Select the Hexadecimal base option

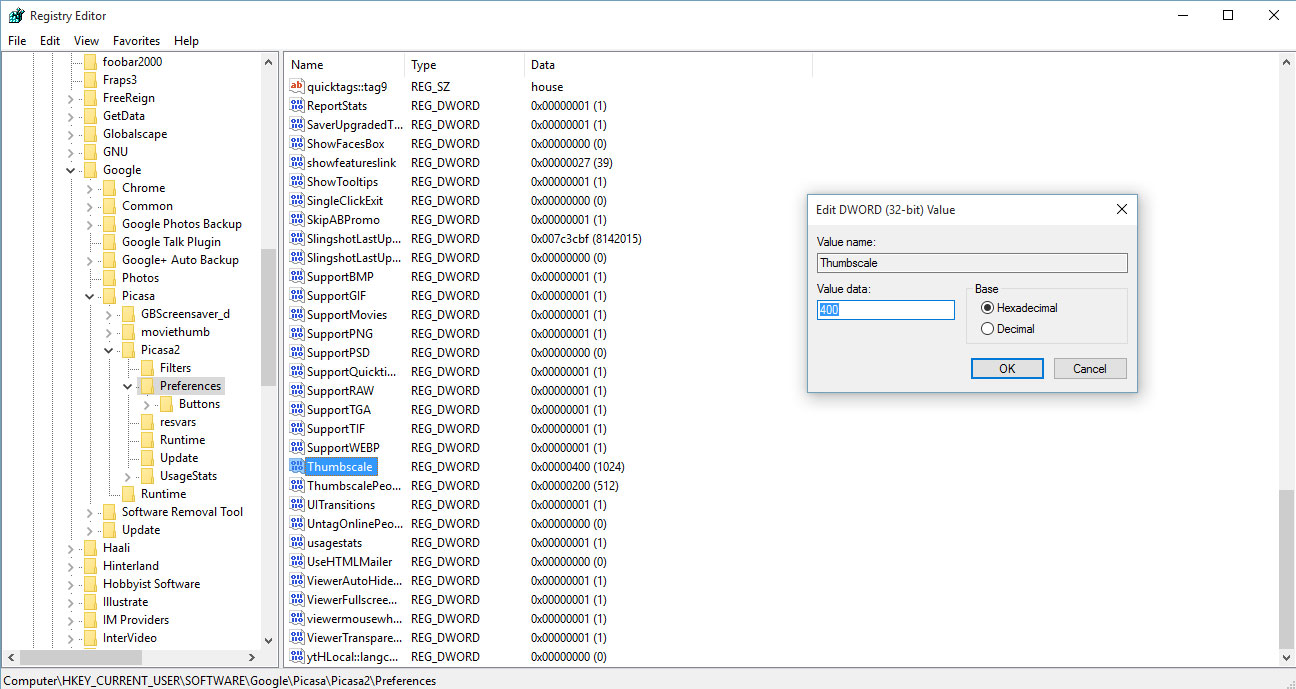(x=988, y=308)
